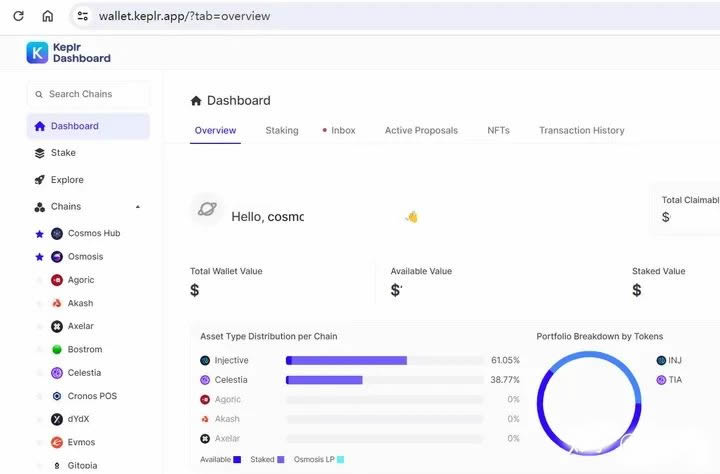
Task: Favorite Cronos POS with its star
Action: coord(39,396)
